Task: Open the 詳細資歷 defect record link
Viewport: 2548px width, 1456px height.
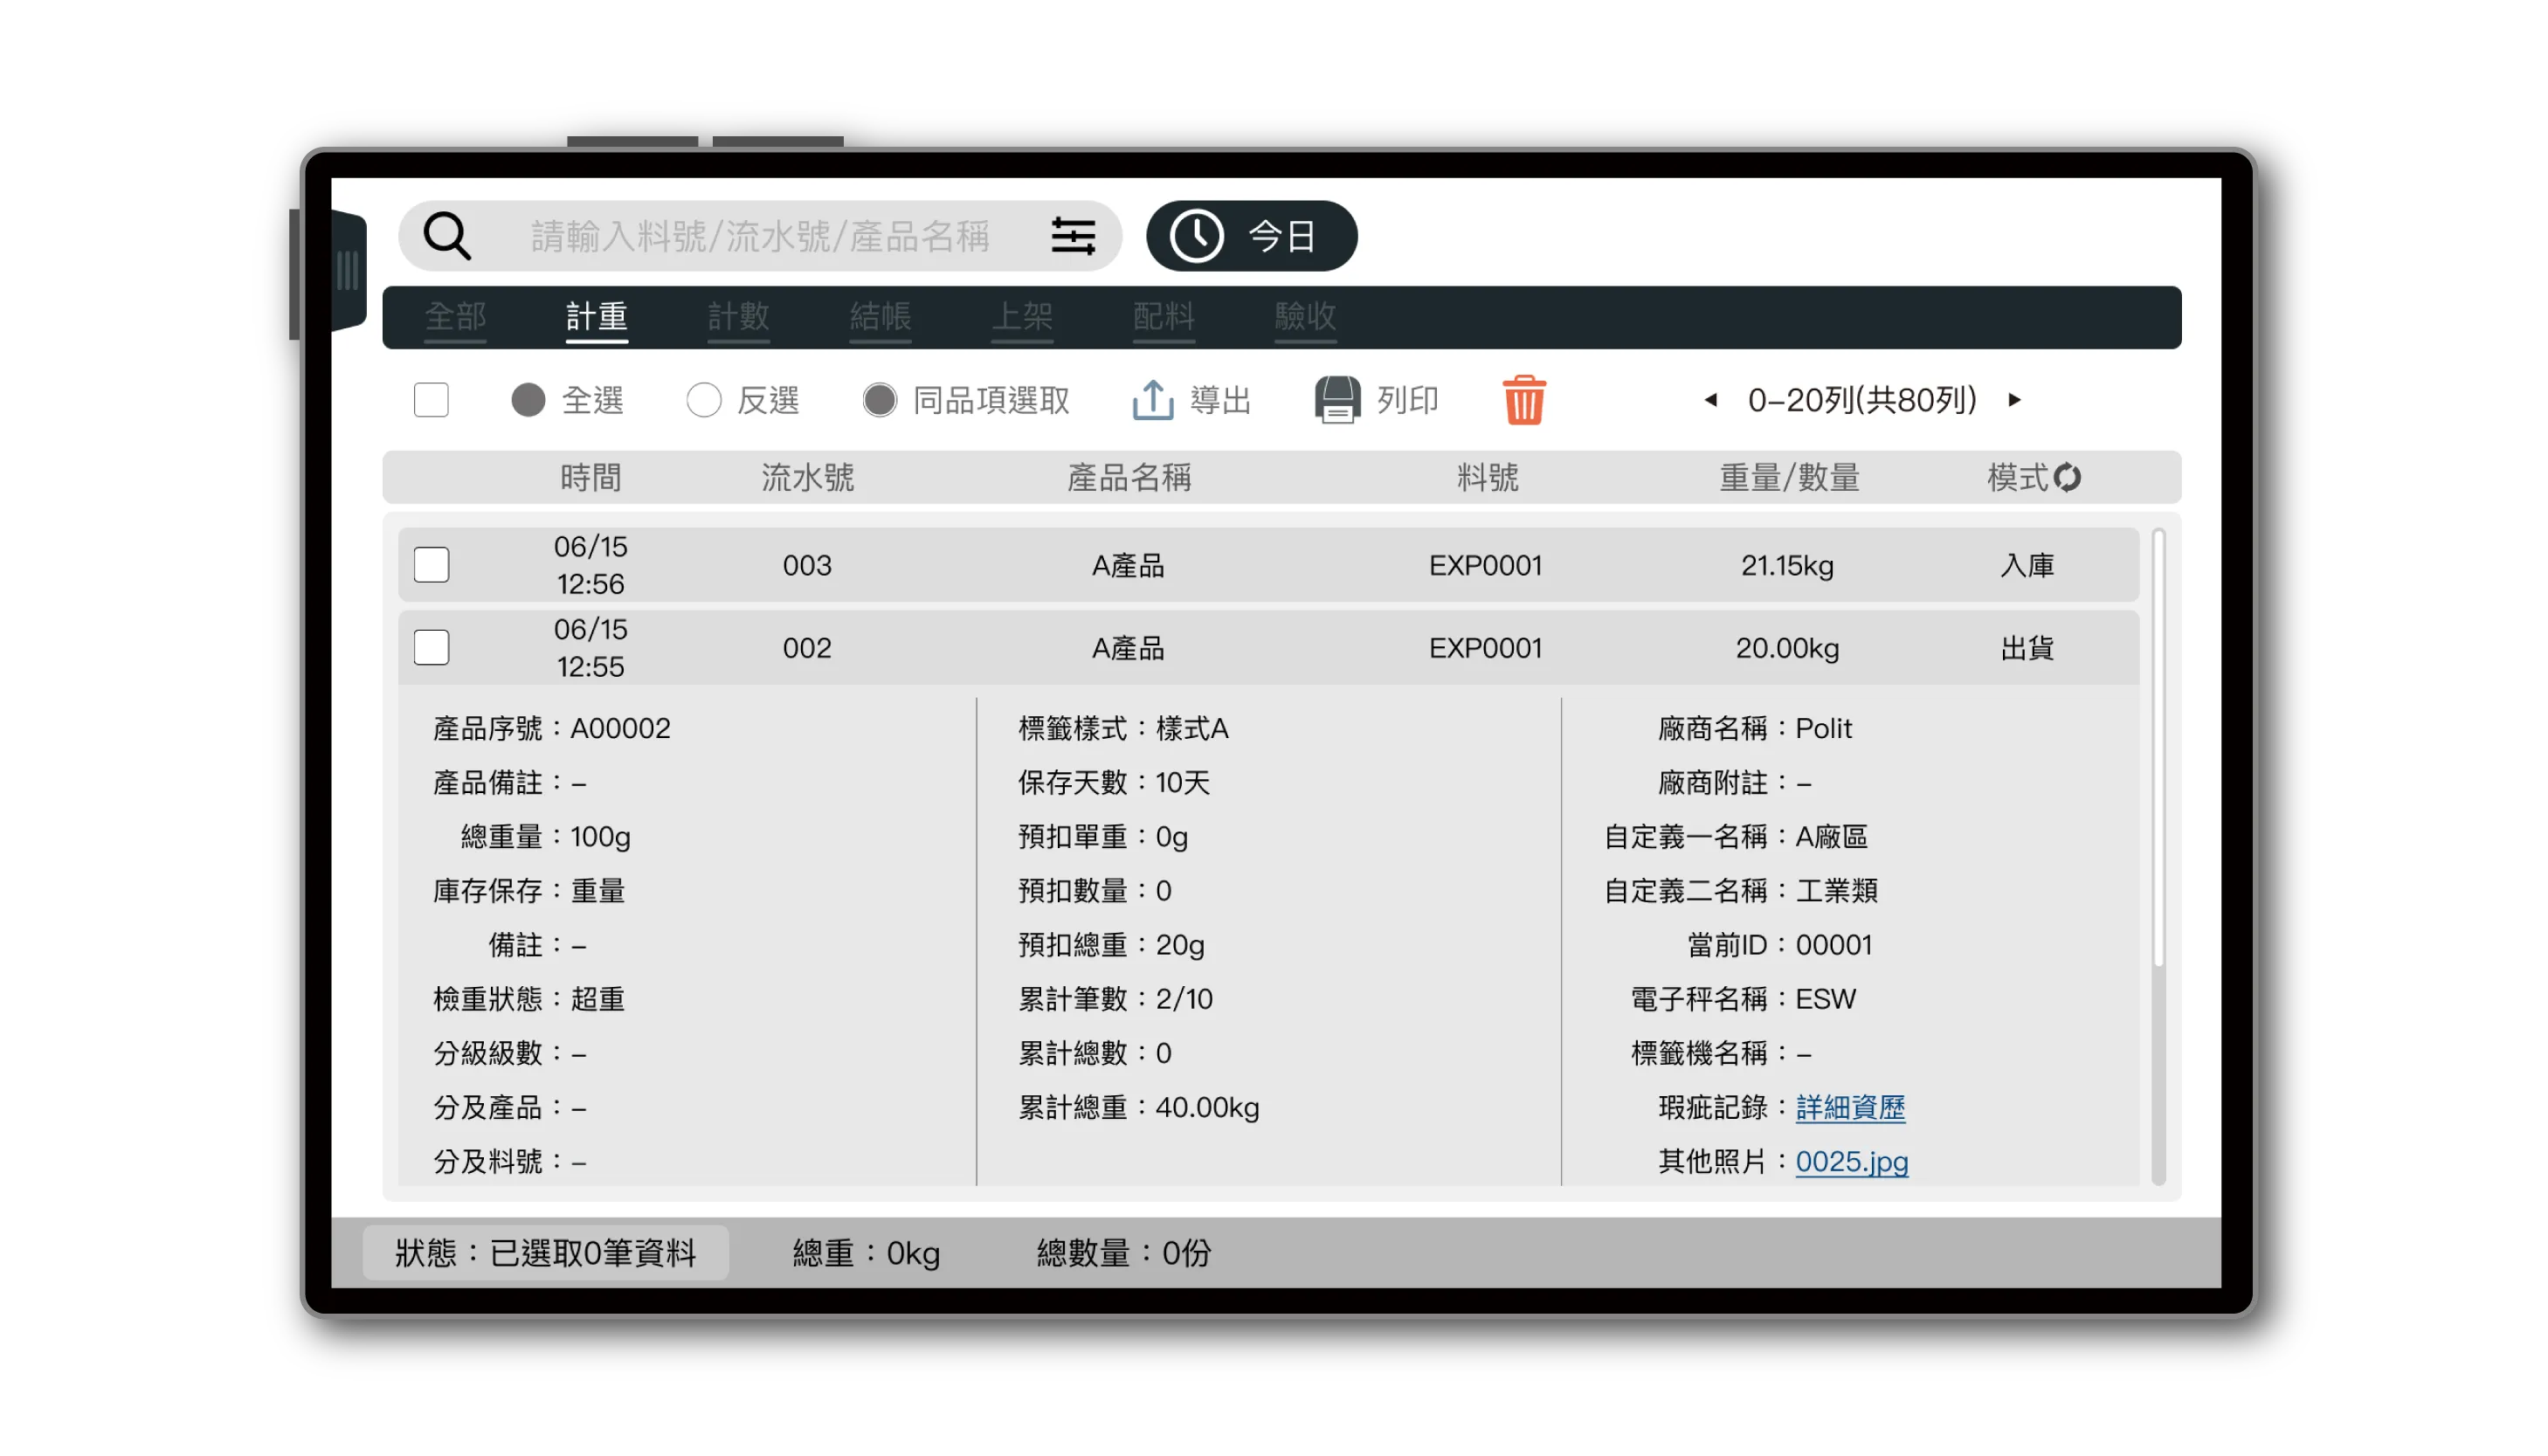Action: 1851,1108
